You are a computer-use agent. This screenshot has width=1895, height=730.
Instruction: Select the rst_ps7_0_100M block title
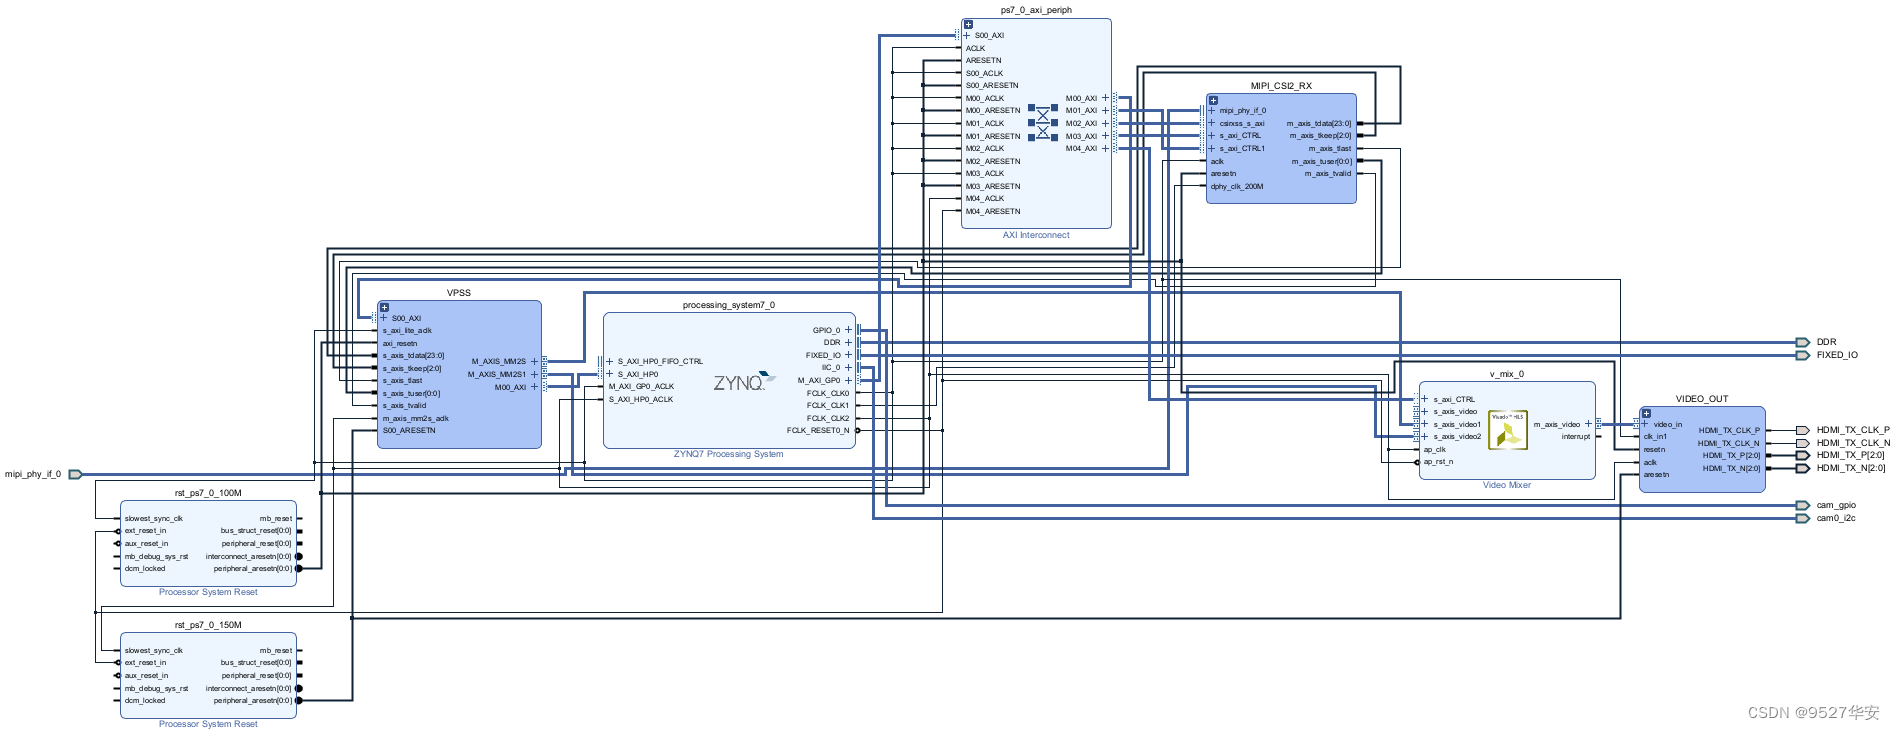pos(208,493)
